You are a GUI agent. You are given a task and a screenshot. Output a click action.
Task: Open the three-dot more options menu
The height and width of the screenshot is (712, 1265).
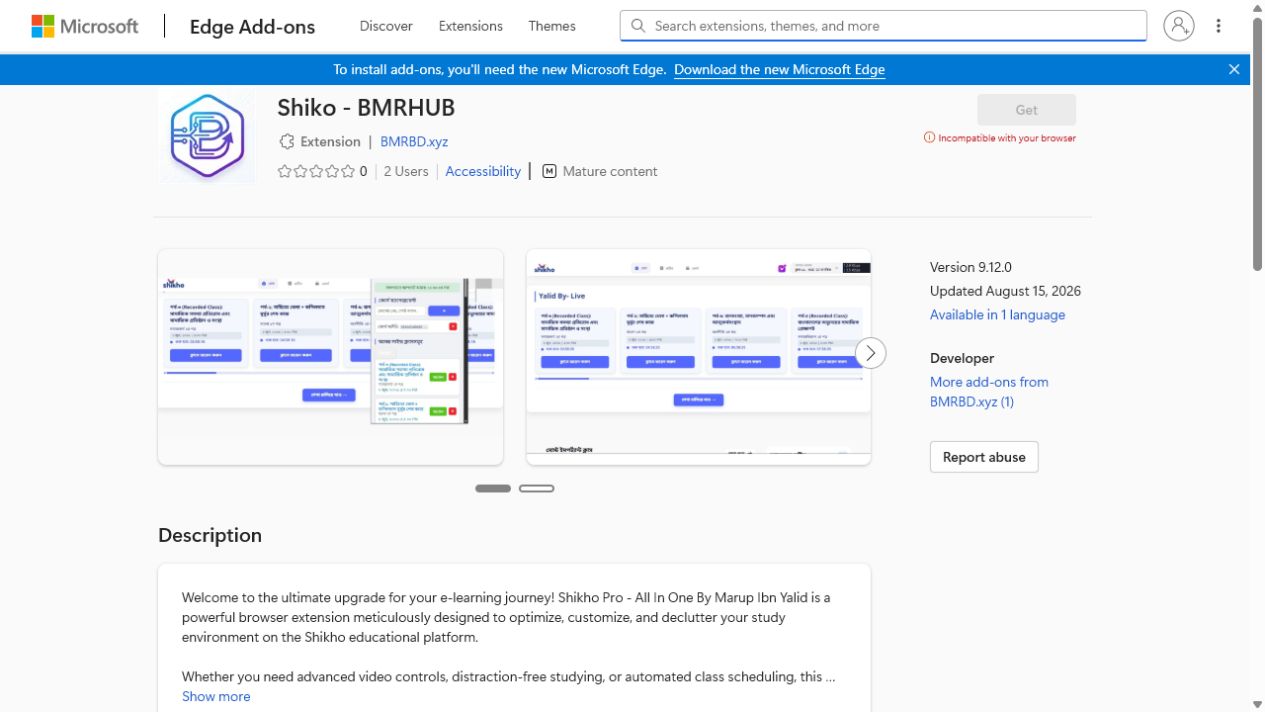pos(1218,26)
